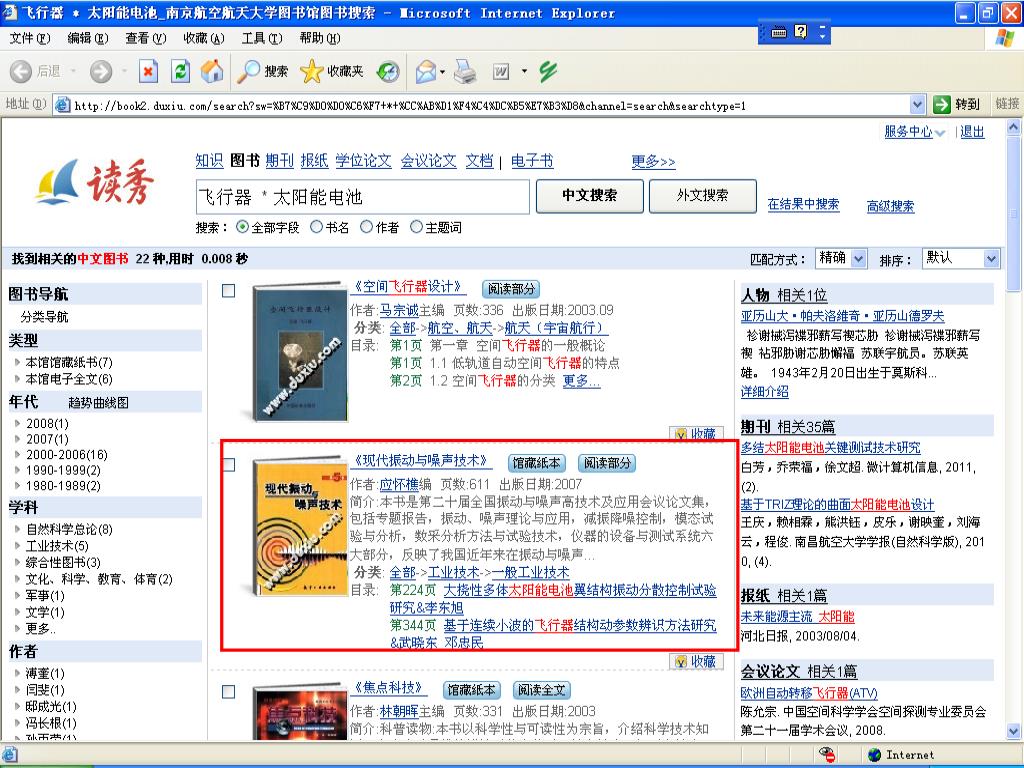Open the magnifier Search toolbar button
Viewport: 1024px width, 768px height.
pyautogui.click(x=262, y=71)
